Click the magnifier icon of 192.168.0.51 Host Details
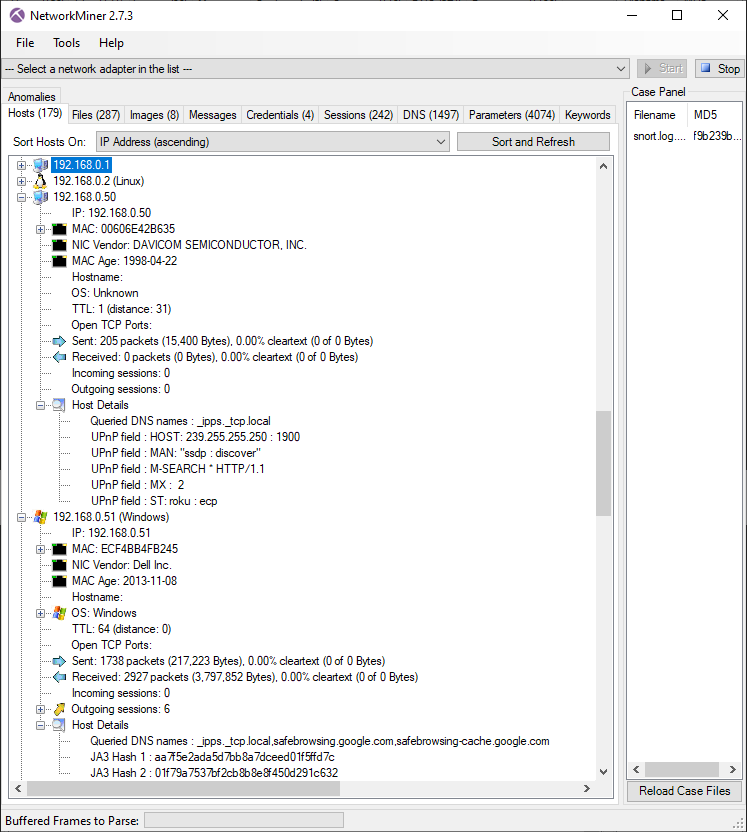This screenshot has height=832, width=747. pyautogui.click(x=59, y=725)
